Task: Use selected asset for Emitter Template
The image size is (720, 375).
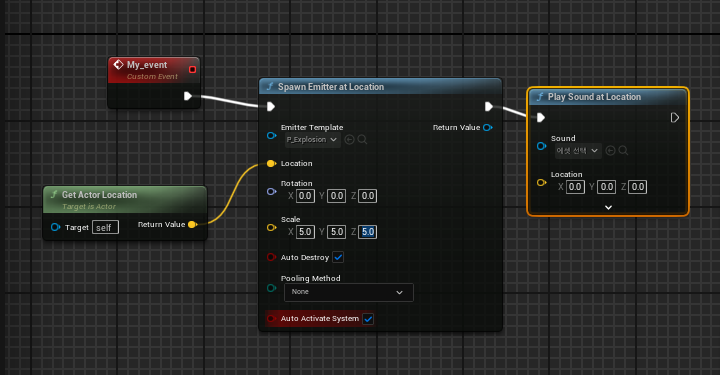Action: point(349,140)
